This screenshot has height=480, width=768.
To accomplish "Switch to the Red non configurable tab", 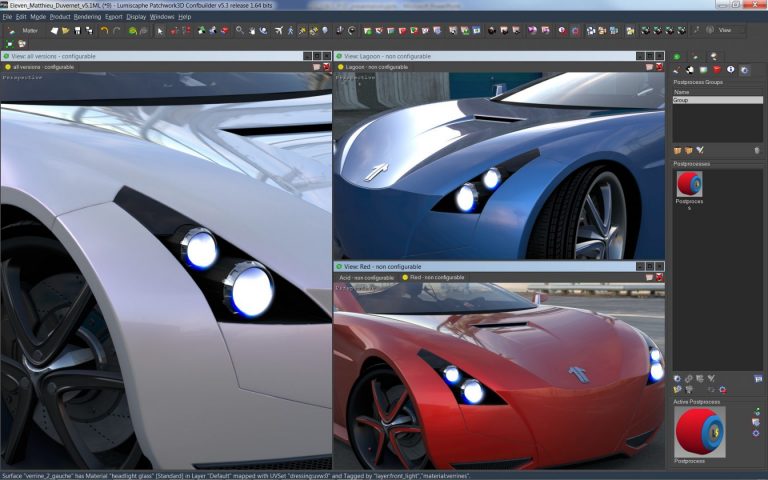I will [433, 277].
